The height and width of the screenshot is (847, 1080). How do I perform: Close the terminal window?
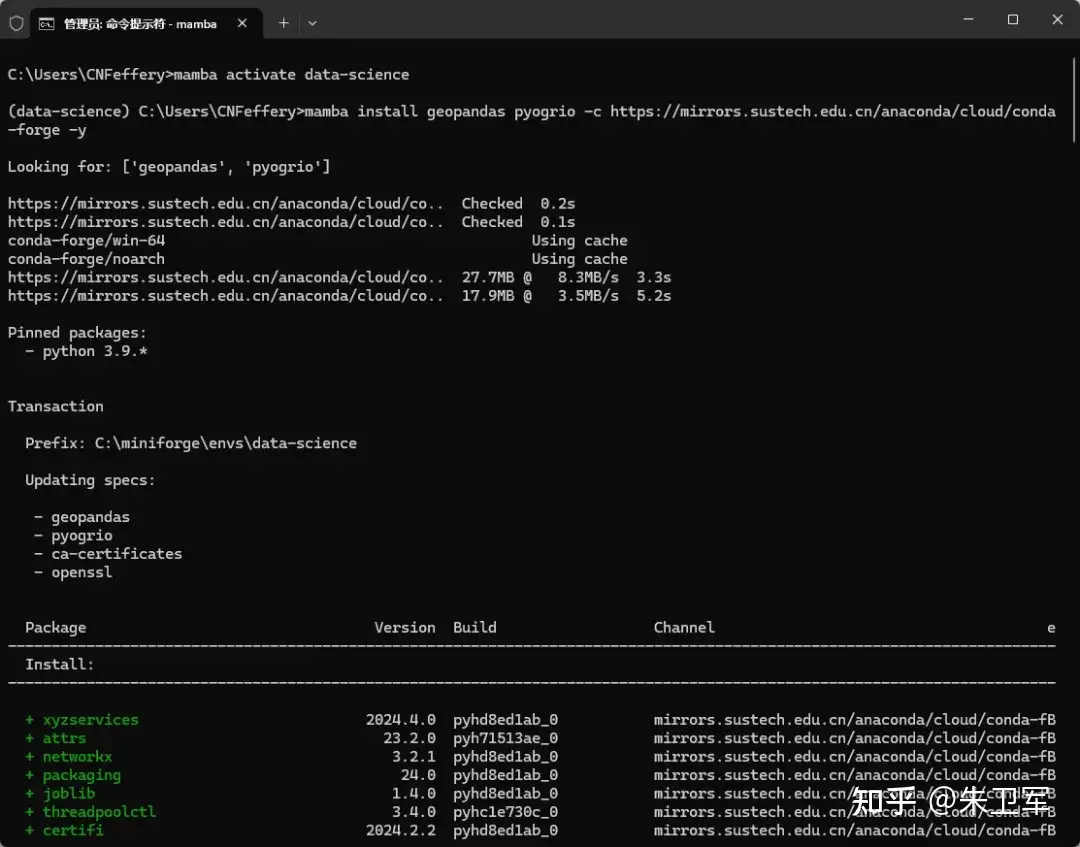(1057, 19)
